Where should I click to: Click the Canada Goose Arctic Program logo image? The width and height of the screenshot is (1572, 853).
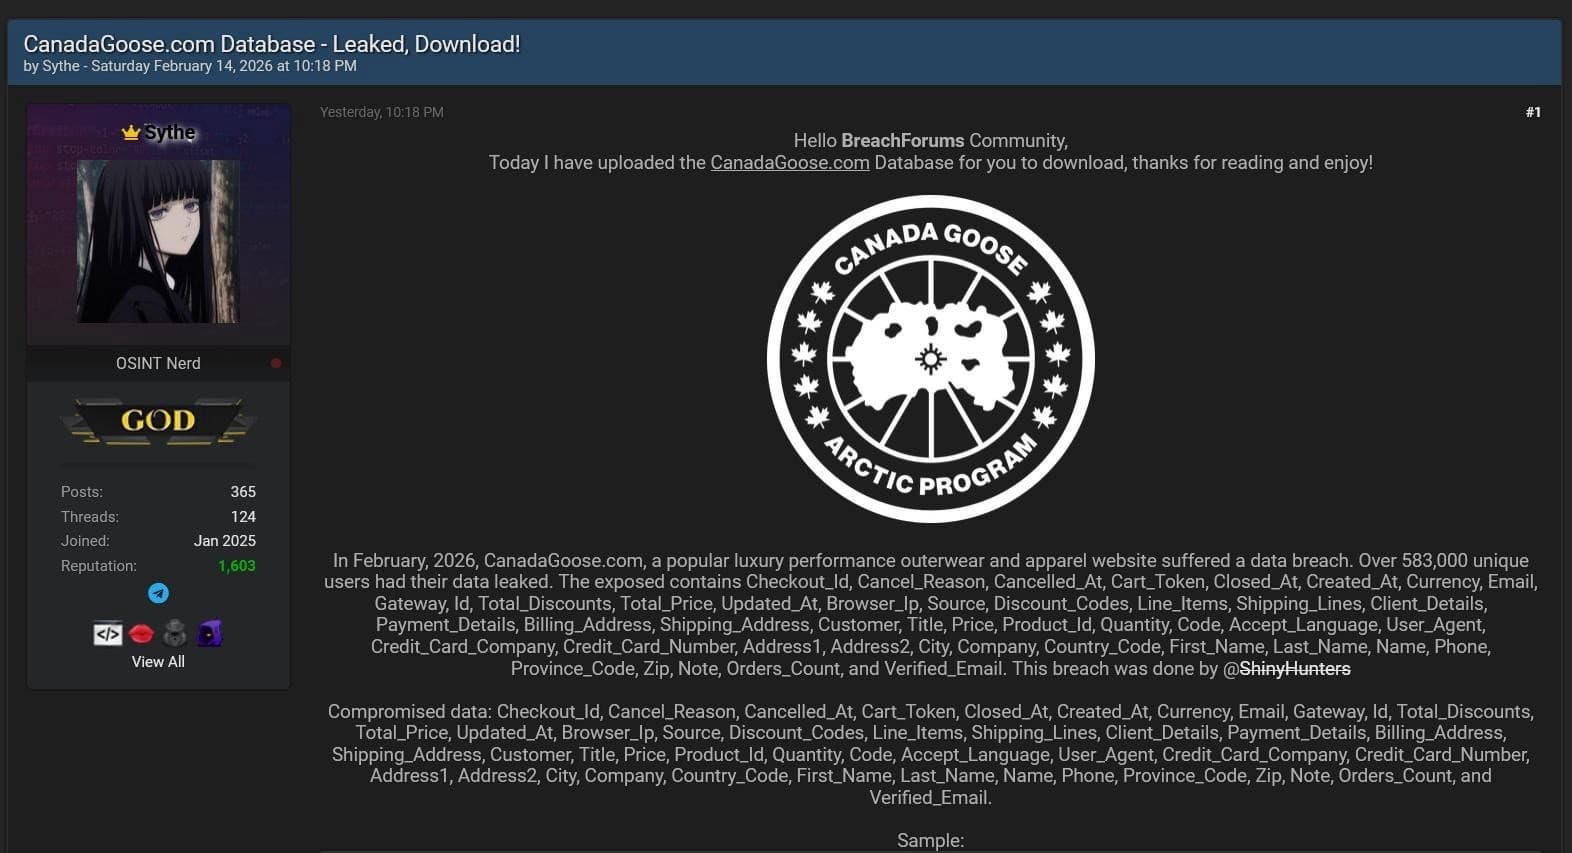coord(931,358)
